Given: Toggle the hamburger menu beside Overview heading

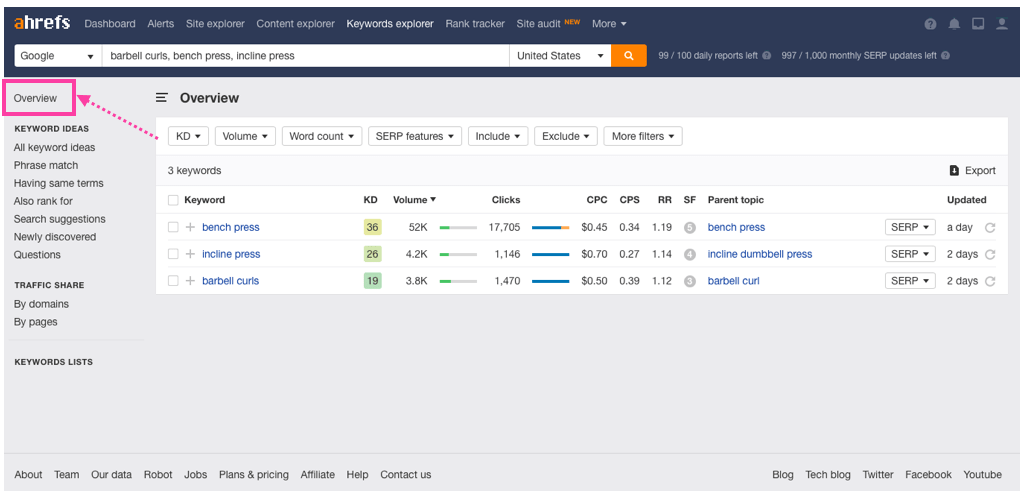Looking at the screenshot, I should point(162,98).
